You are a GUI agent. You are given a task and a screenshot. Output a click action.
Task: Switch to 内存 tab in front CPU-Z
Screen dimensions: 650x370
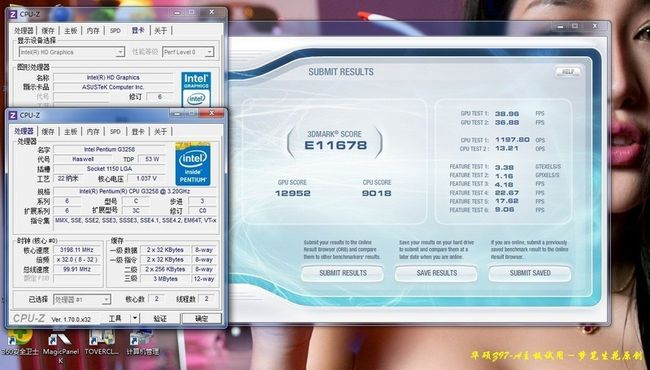[x=93, y=131]
